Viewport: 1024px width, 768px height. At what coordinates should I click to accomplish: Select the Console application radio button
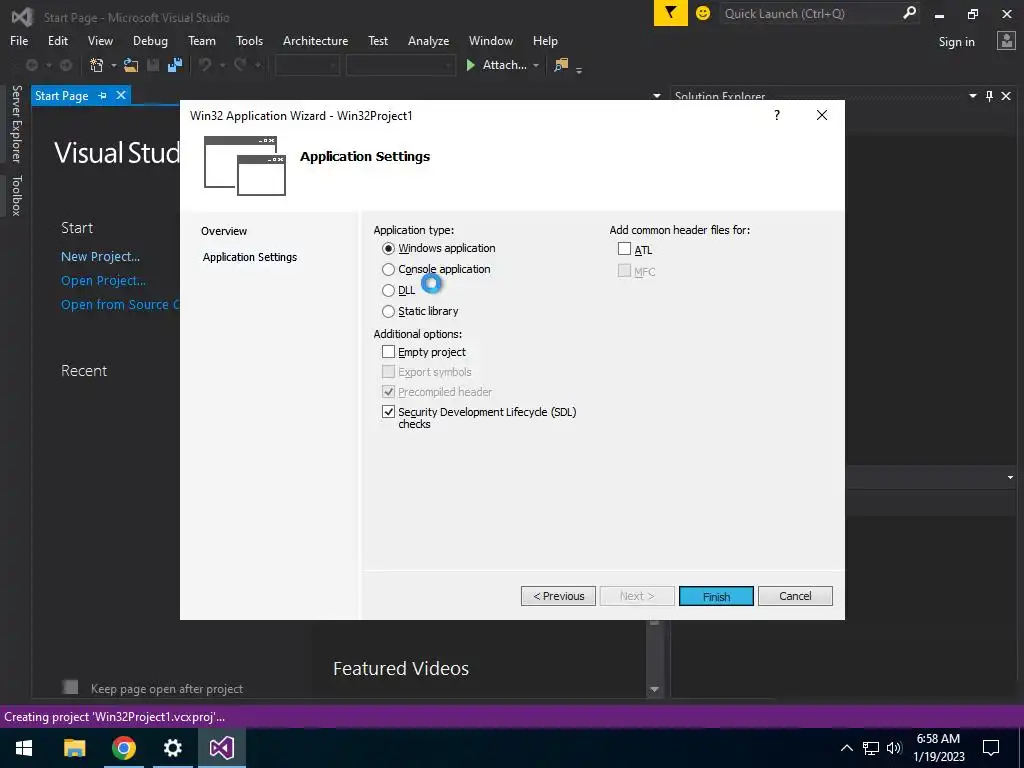click(389, 269)
